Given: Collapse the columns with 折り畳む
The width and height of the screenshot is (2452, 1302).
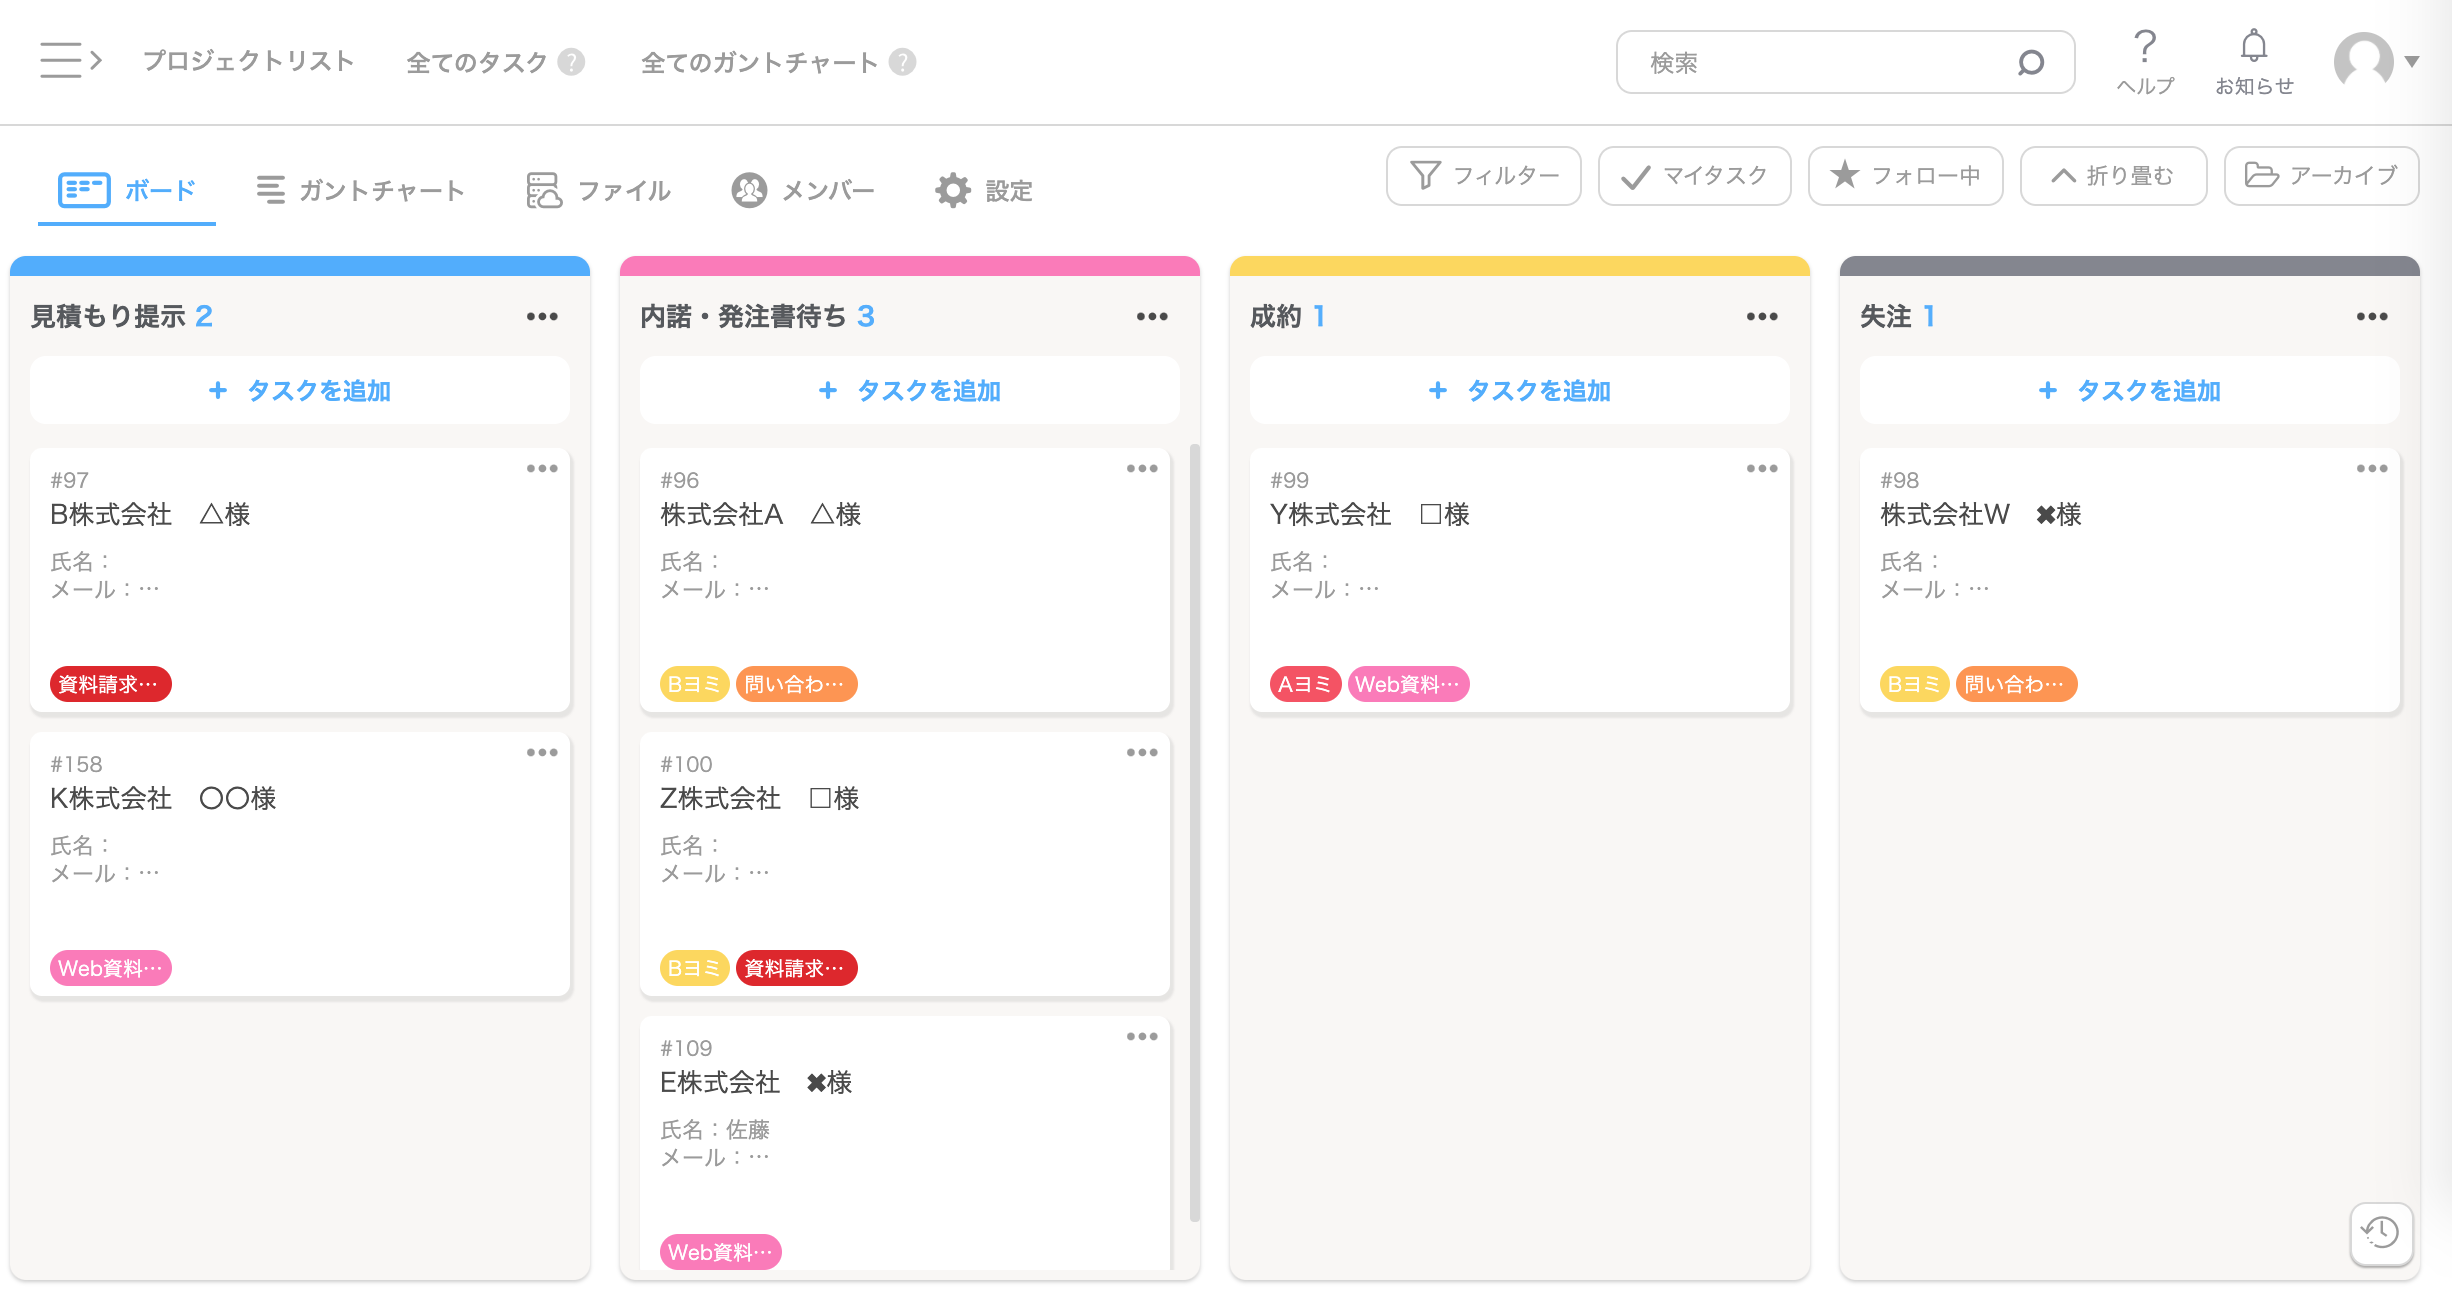Looking at the screenshot, I should 2113,176.
